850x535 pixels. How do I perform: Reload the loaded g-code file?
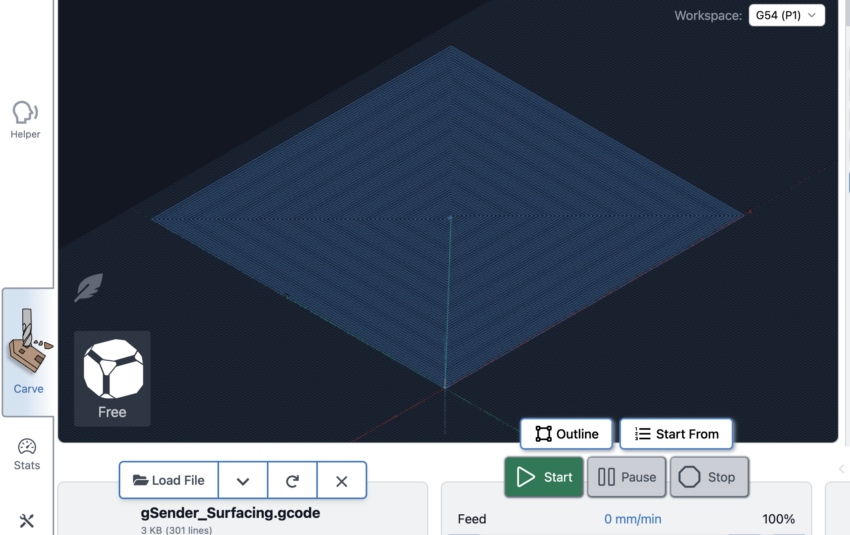[292, 480]
